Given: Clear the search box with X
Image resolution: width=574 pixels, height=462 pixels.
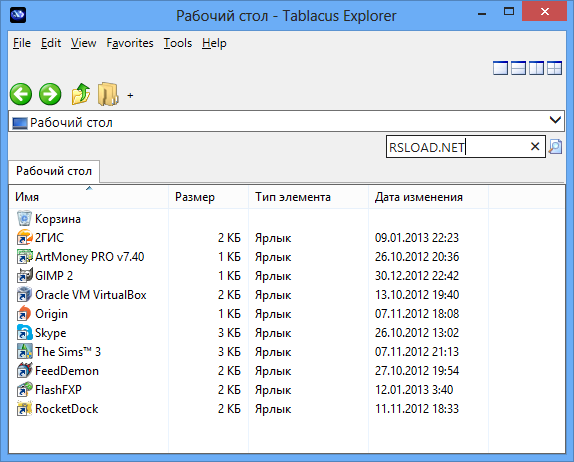Looking at the screenshot, I should pos(535,147).
